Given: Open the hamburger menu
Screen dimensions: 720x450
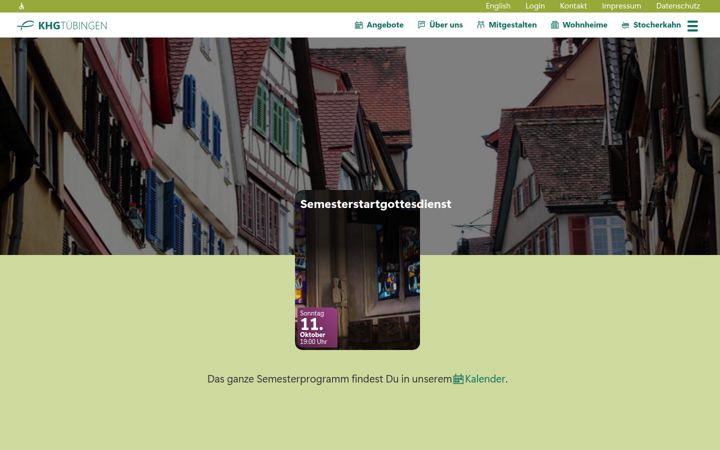Looking at the screenshot, I should coord(692,26).
